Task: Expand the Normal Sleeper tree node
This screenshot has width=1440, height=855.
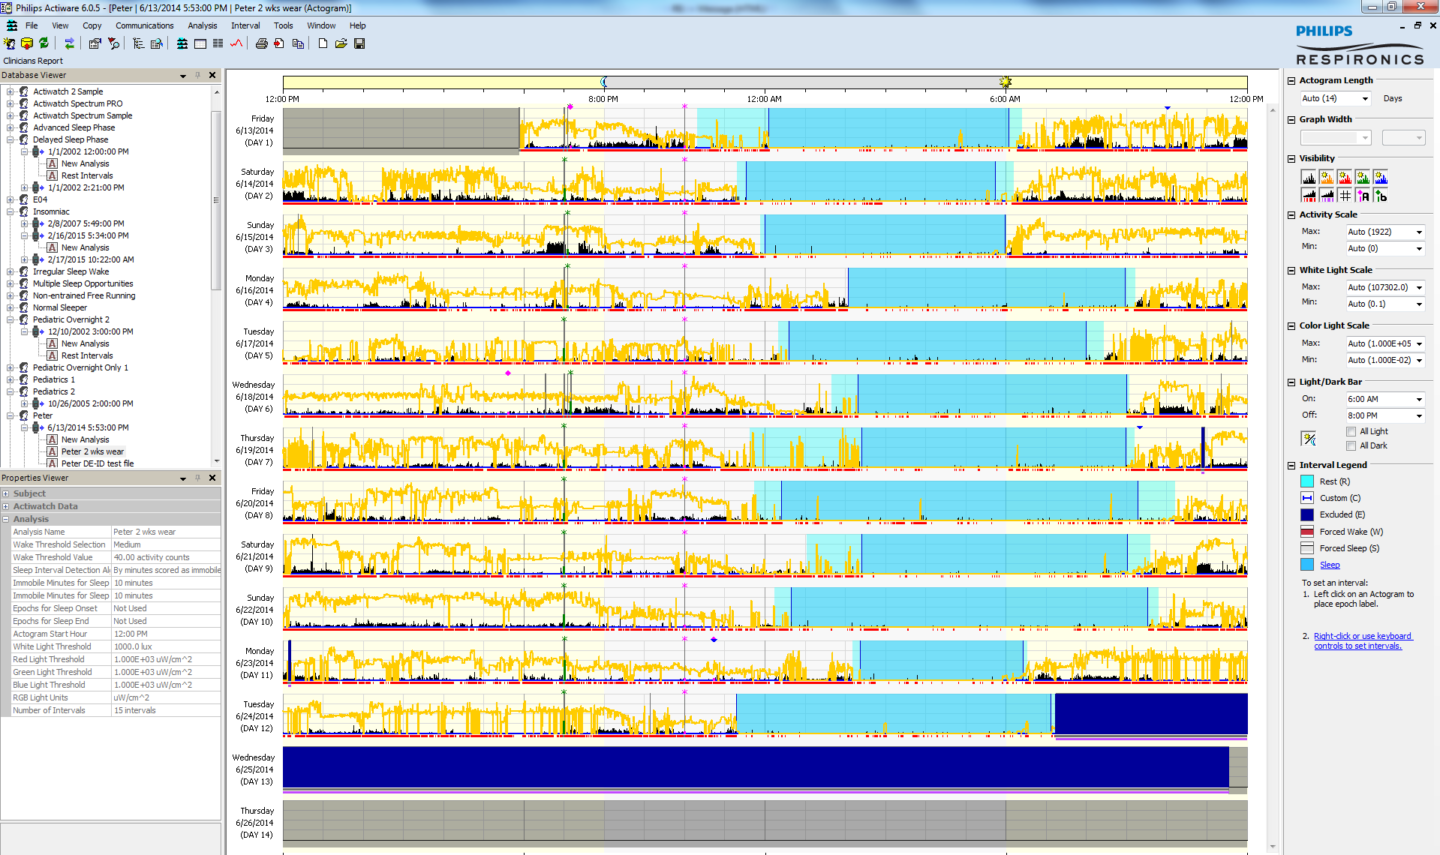Action: click(10, 308)
